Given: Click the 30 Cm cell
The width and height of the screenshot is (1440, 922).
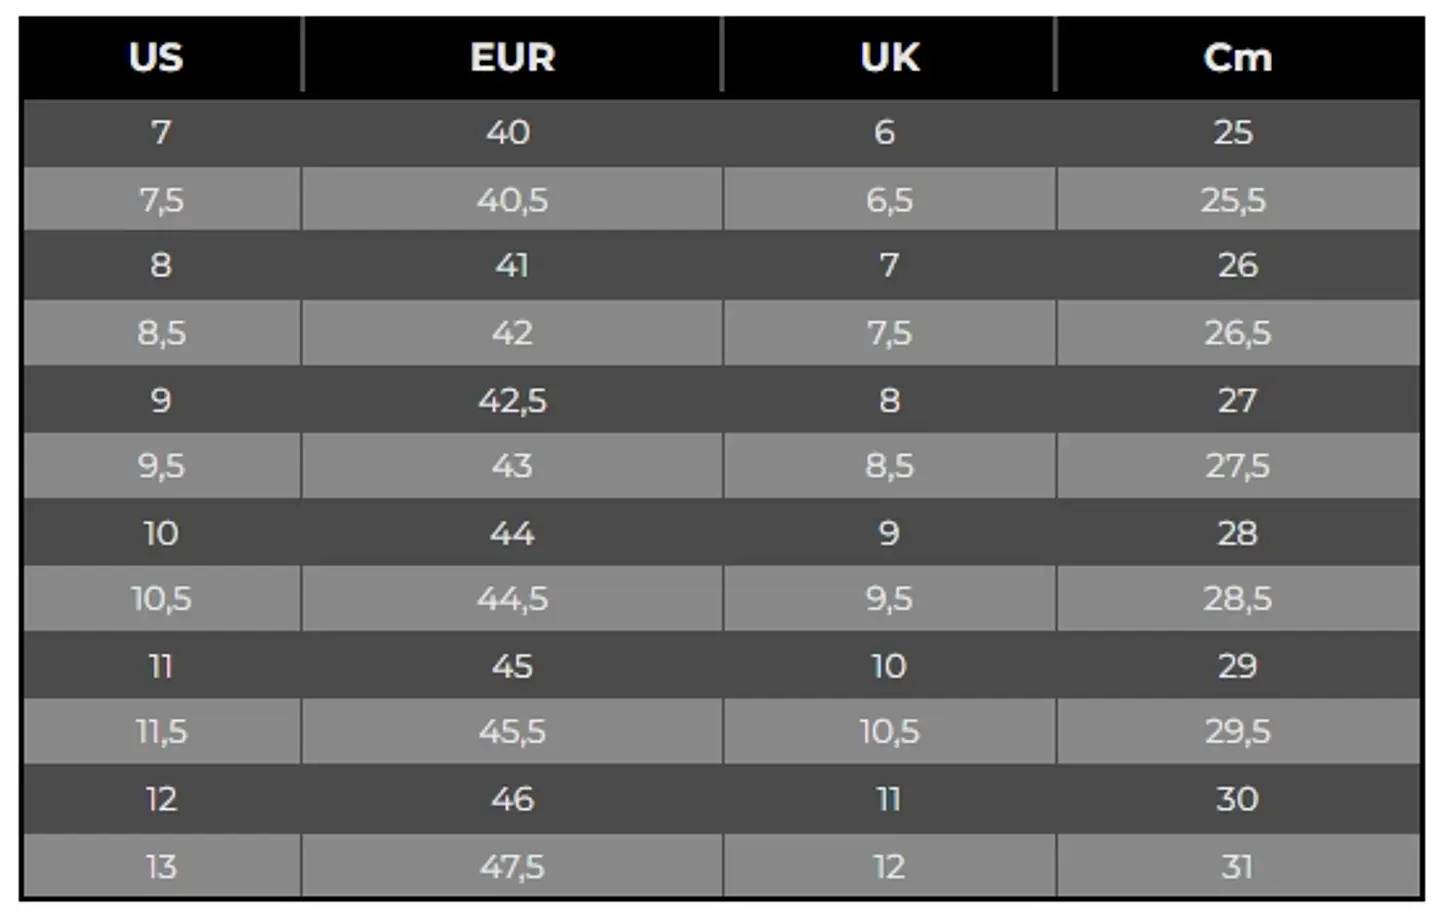Looking at the screenshot, I should pyautogui.click(x=1237, y=799).
